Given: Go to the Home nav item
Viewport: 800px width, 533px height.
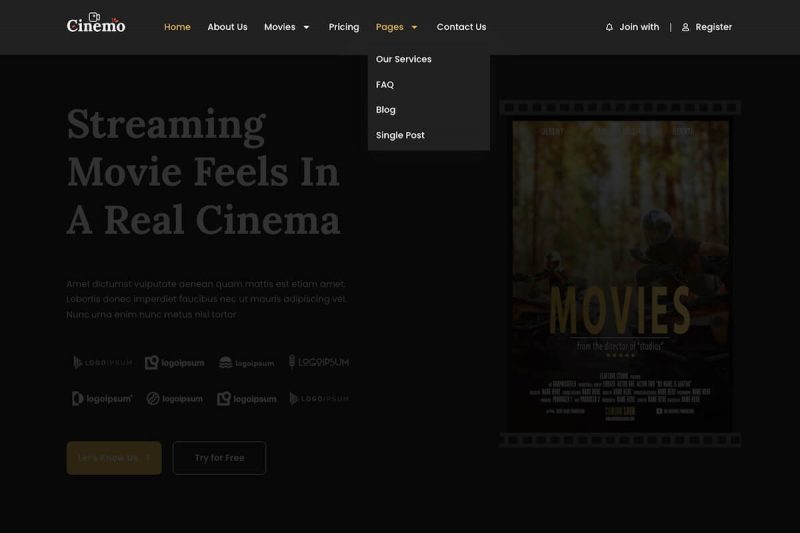Looking at the screenshot, I should tap(177, 27).
